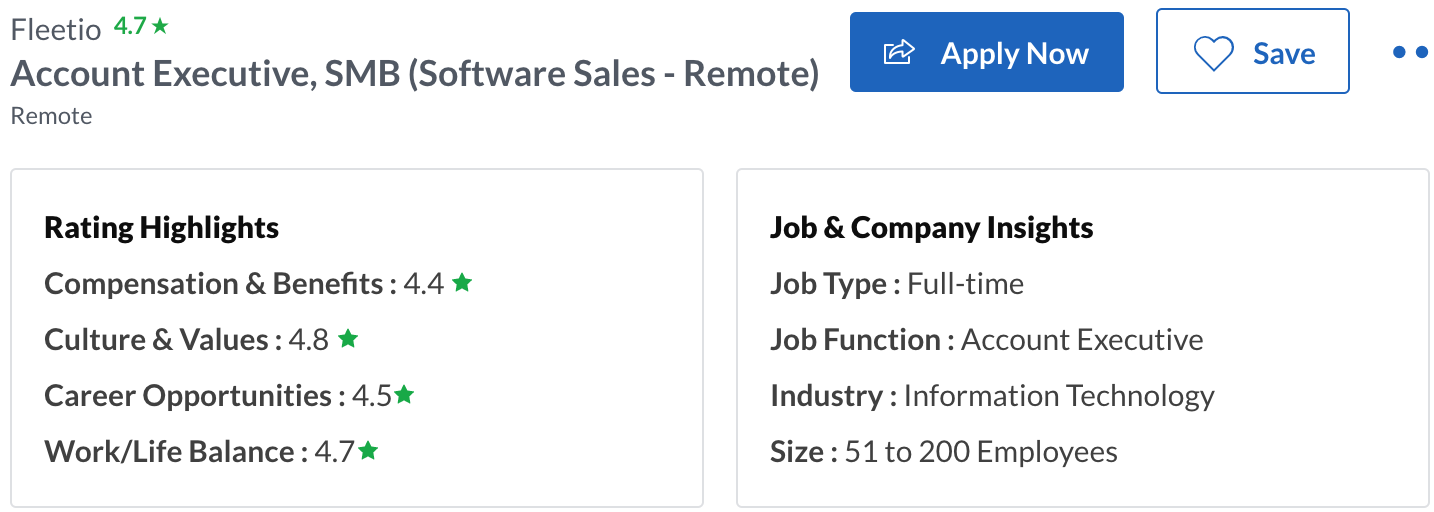Click the Apply Now button
This screenshot has width=1434, height=512.
(x=986, y=52)
